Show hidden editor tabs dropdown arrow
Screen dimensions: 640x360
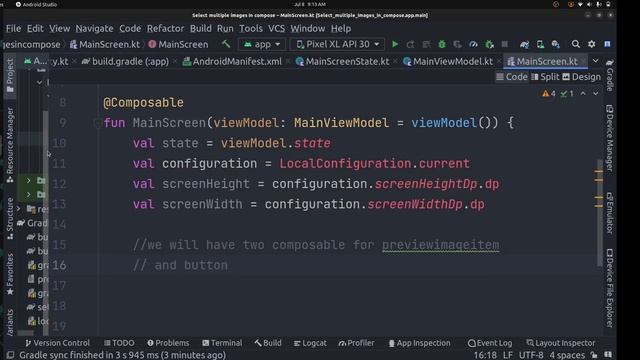[x=596, y=61]
